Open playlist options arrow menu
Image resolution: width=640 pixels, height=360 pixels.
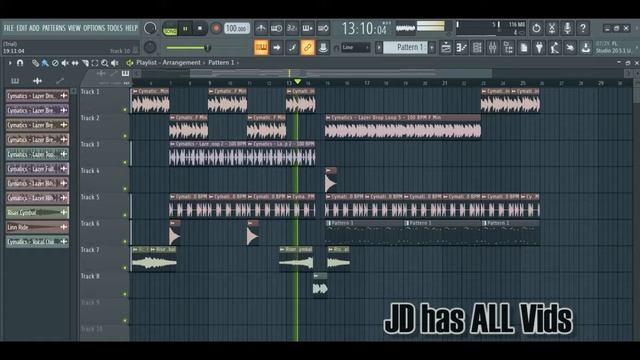coord(10,63)
